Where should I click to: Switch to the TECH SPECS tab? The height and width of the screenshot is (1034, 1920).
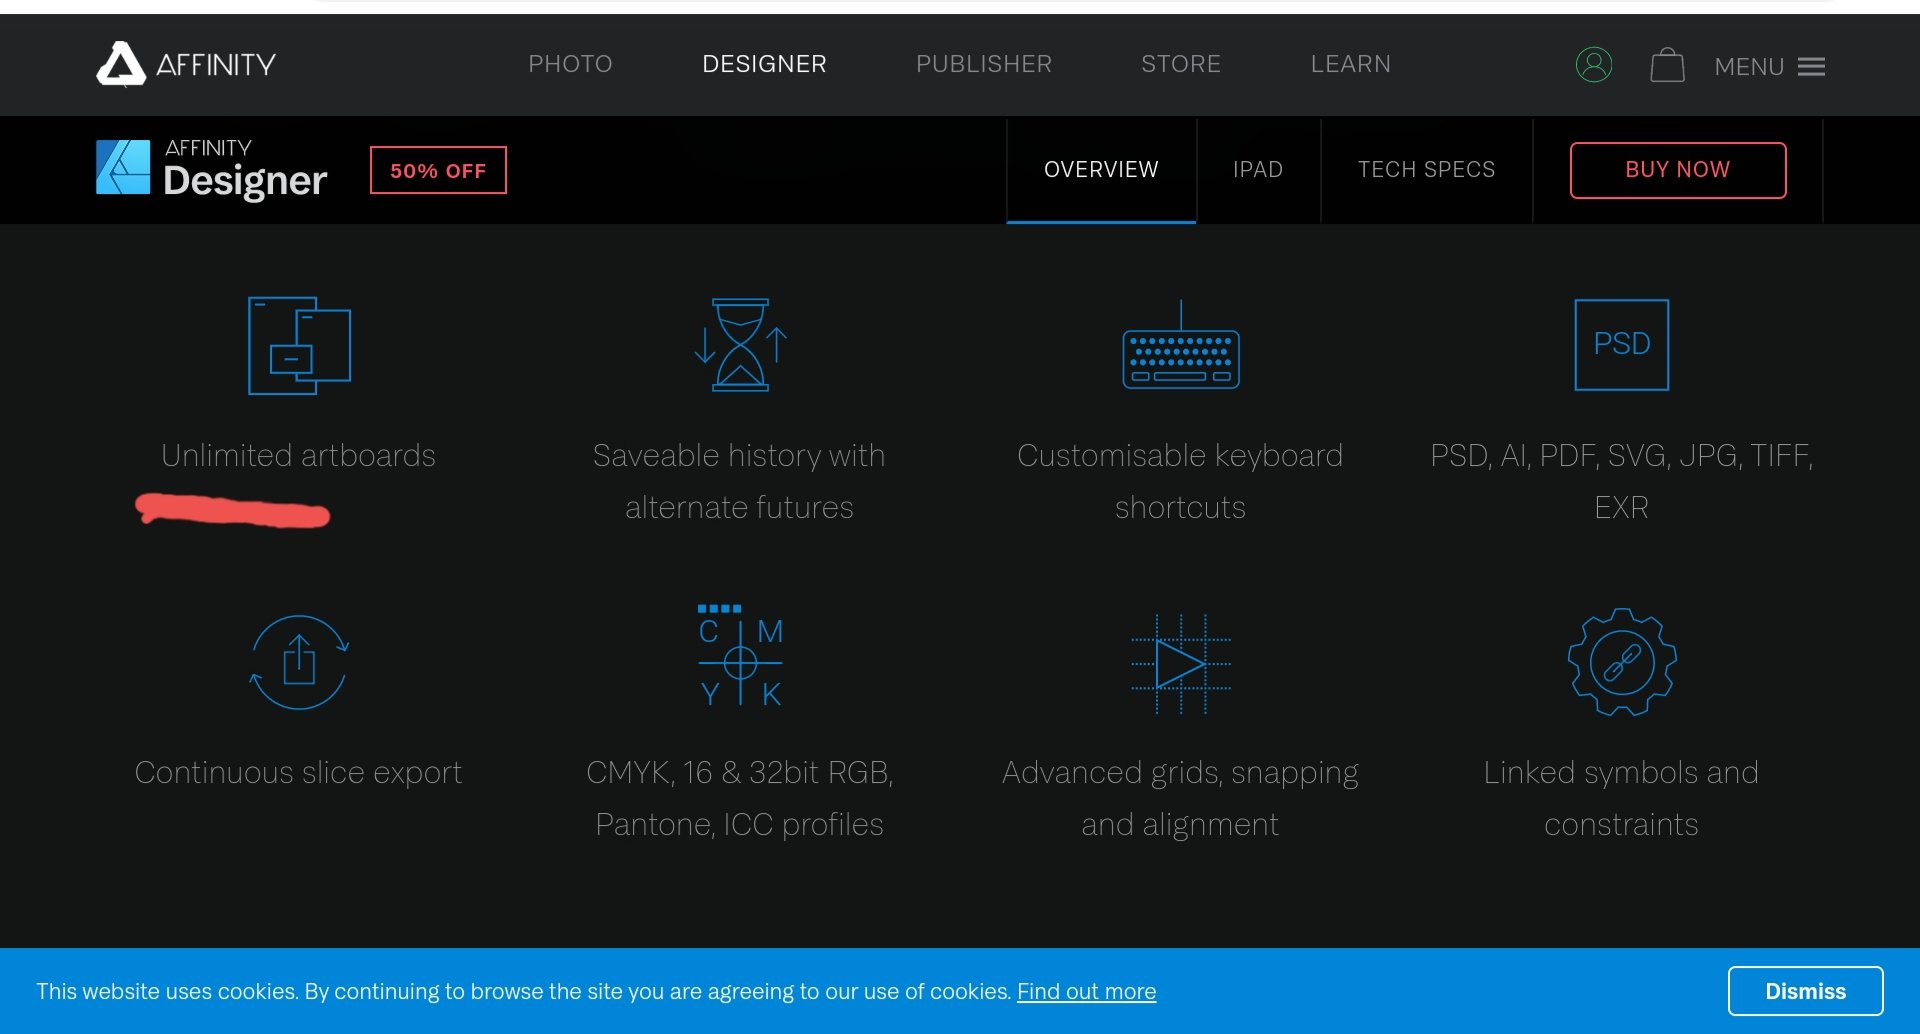pyautogui.click(x=1427, y=170)
